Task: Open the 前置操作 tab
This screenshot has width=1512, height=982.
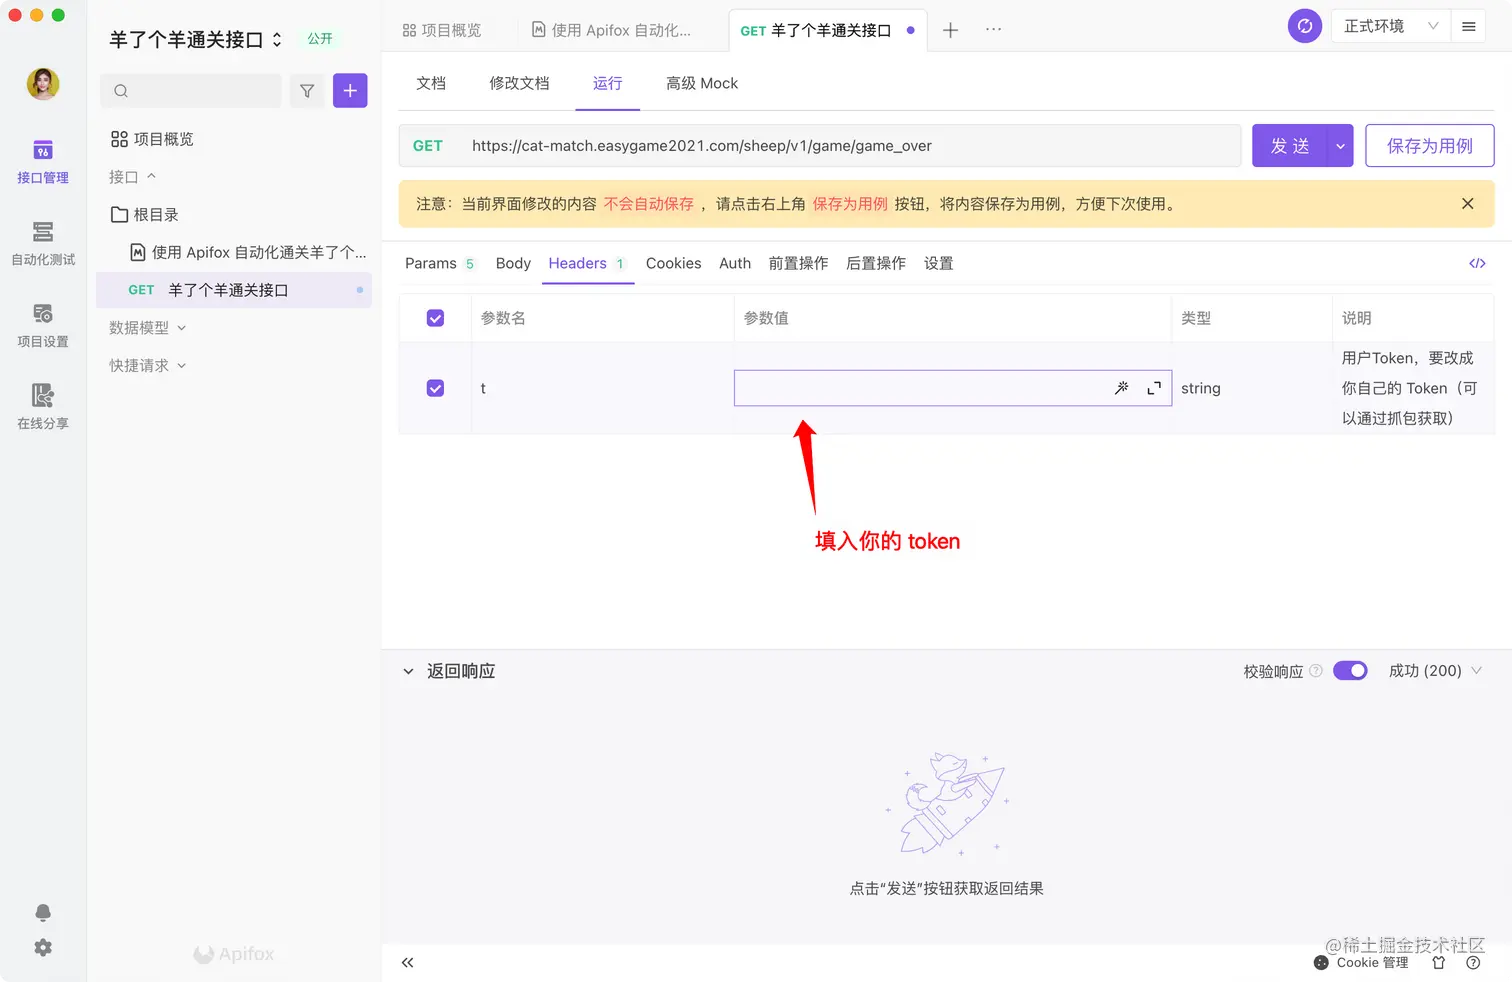Action: [798, 264]
